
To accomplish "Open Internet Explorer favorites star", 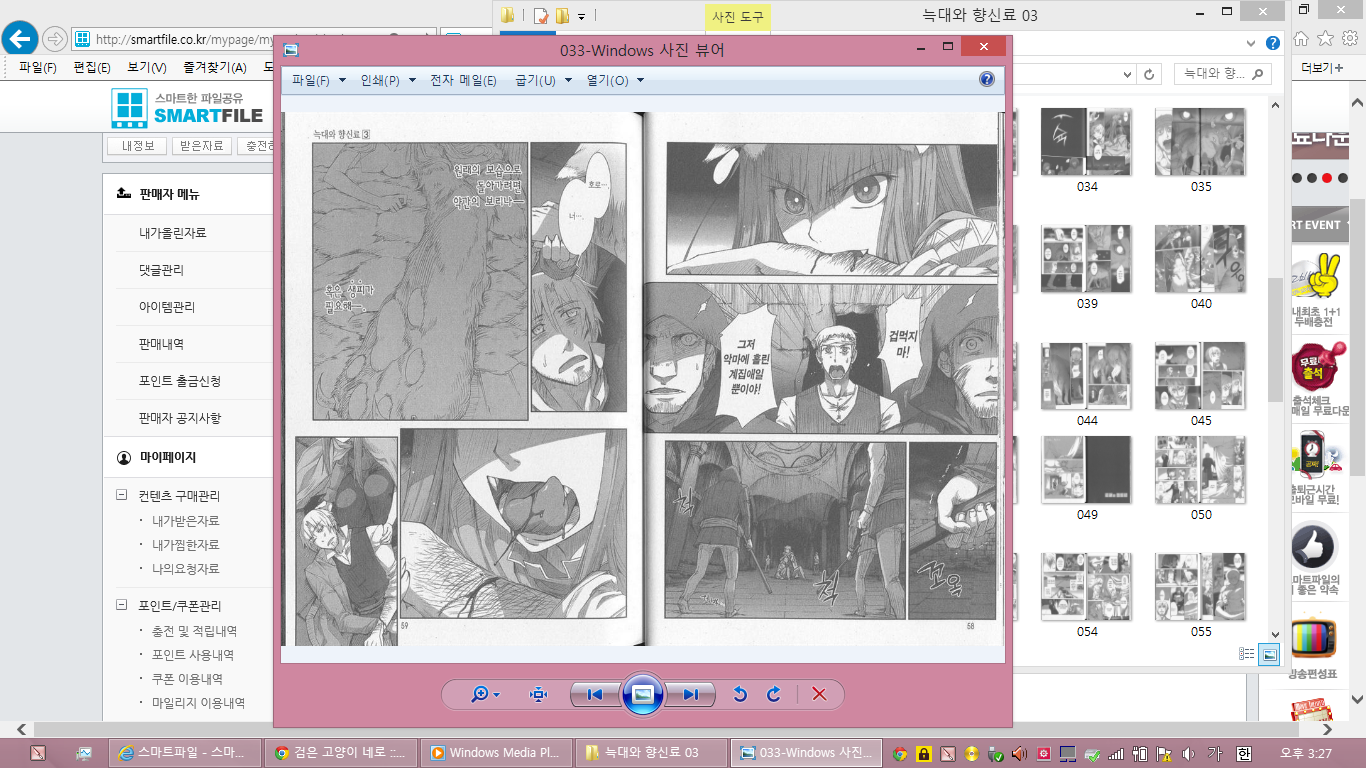I will click(1325, 39).
